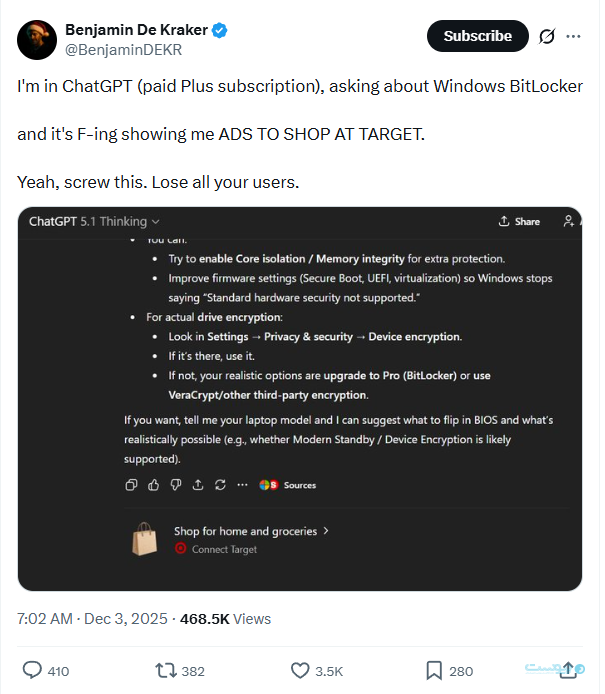Click the @BenjaminDEKR handle
Image resolution: width=605 pixels, height=694 pixels.
123,49
